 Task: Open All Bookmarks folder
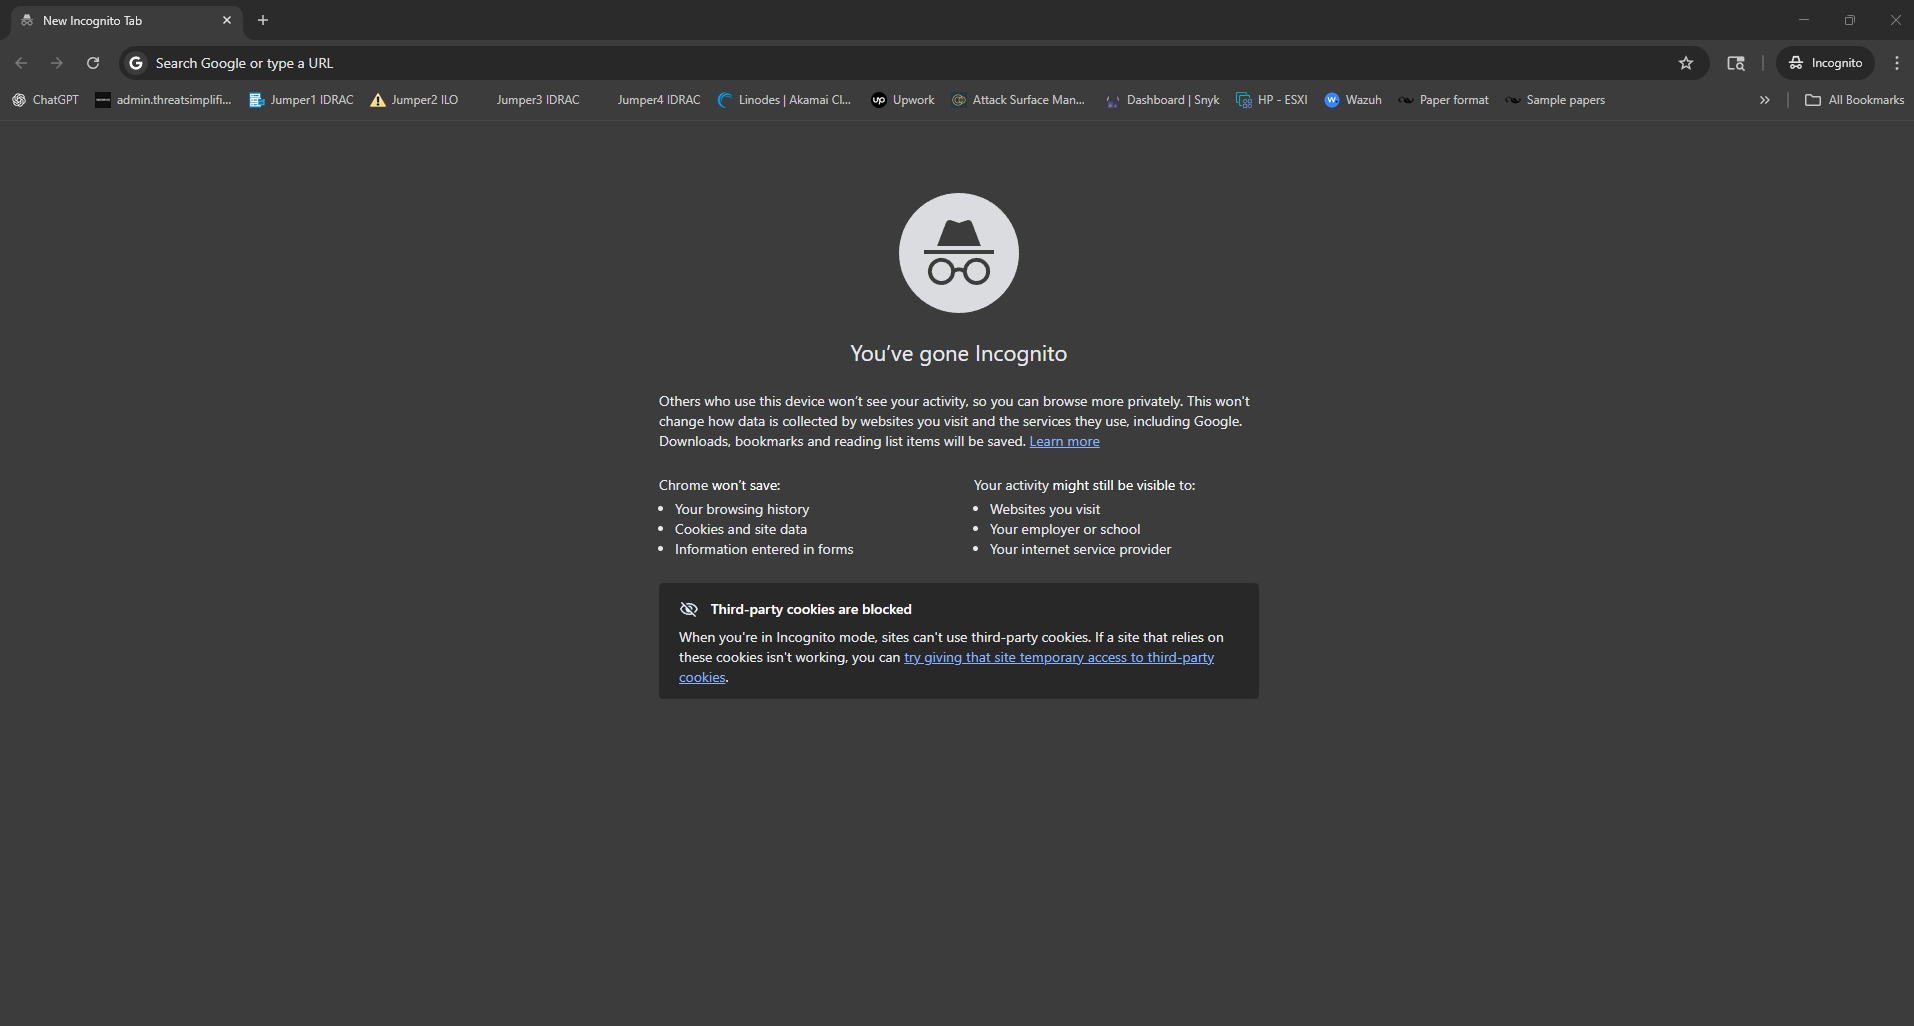(1854, 99)
